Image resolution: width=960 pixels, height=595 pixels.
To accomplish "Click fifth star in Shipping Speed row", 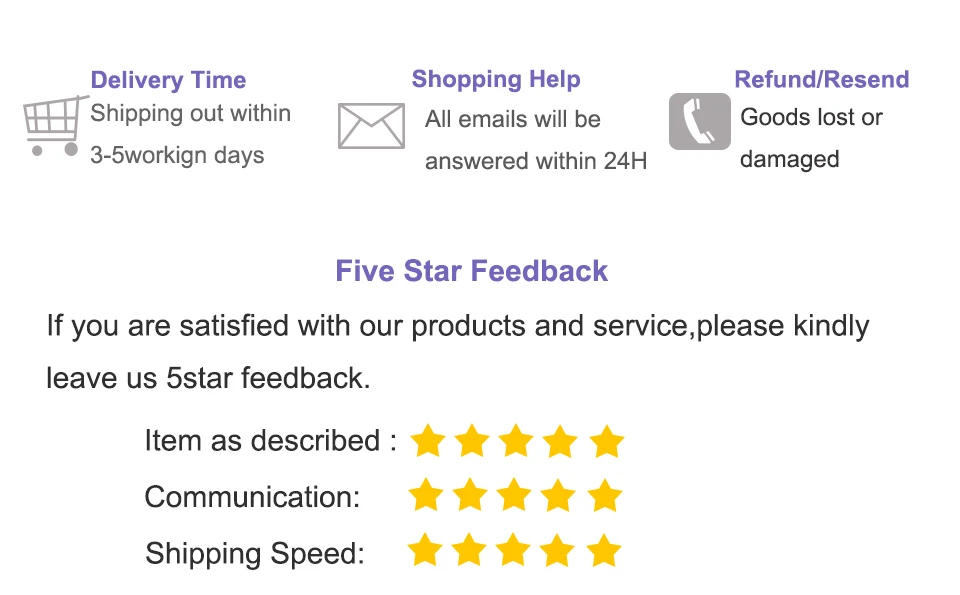I will point(604,550).
